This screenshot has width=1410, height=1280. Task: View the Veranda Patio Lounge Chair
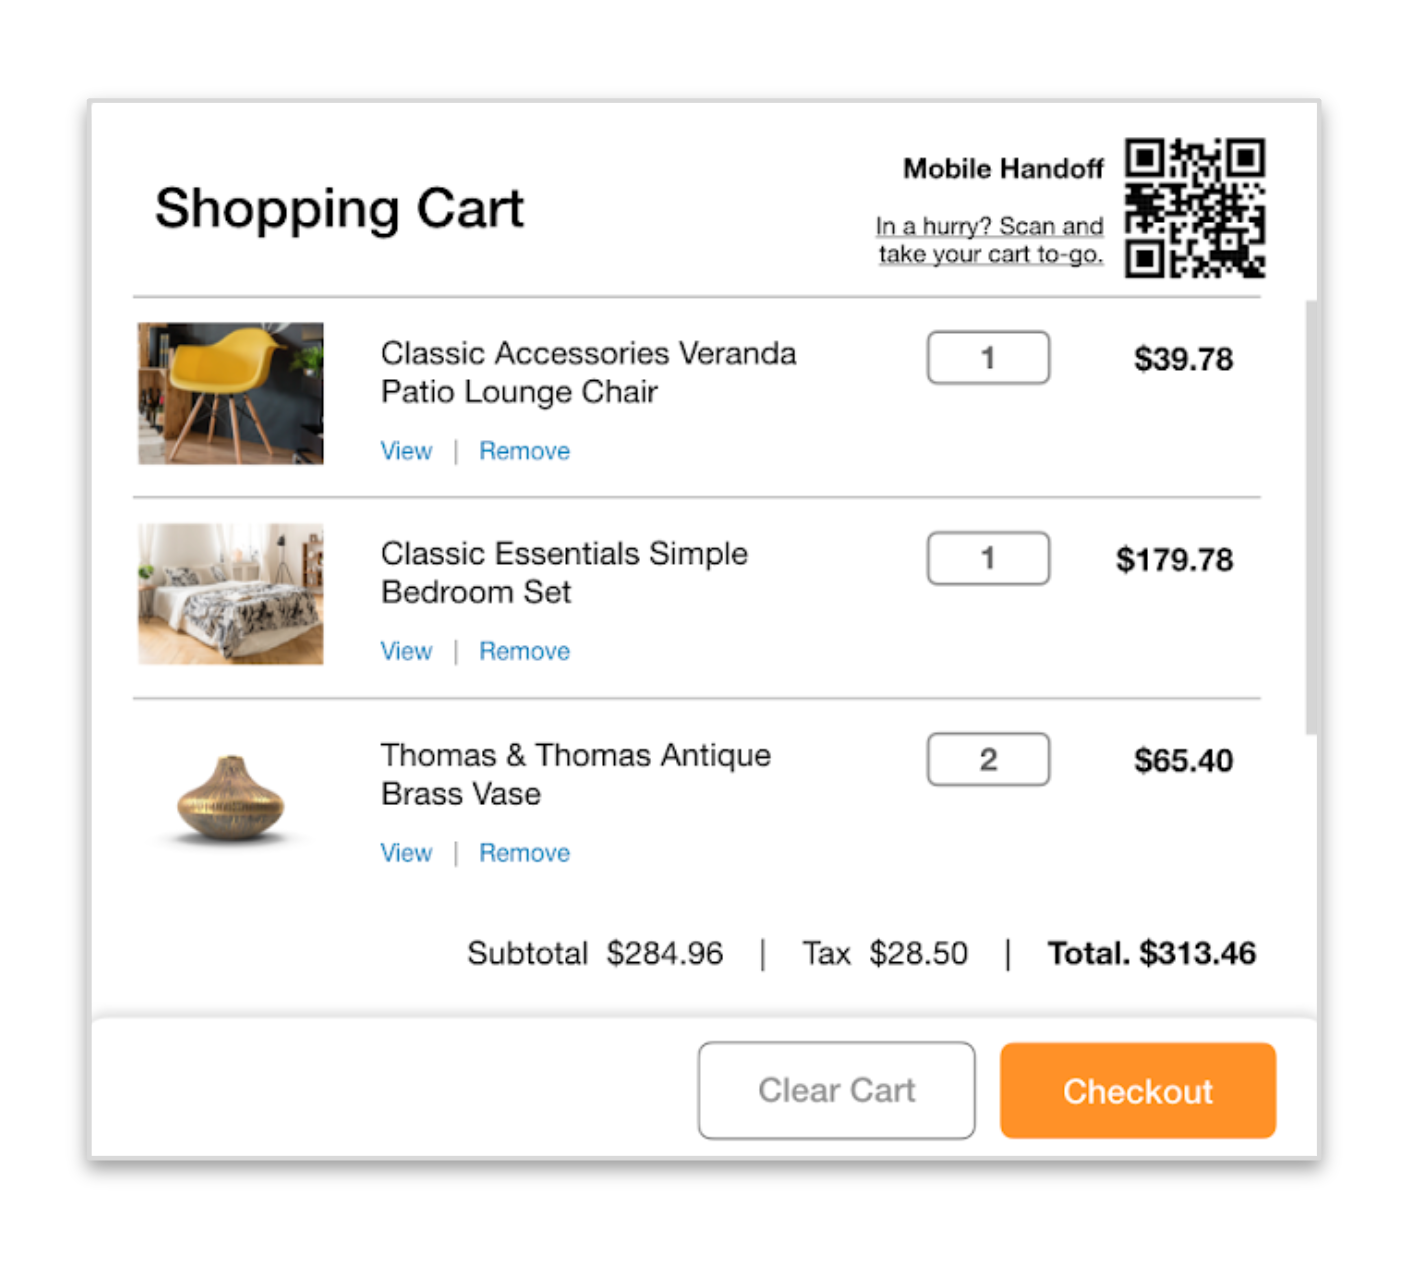pos(406,451)
